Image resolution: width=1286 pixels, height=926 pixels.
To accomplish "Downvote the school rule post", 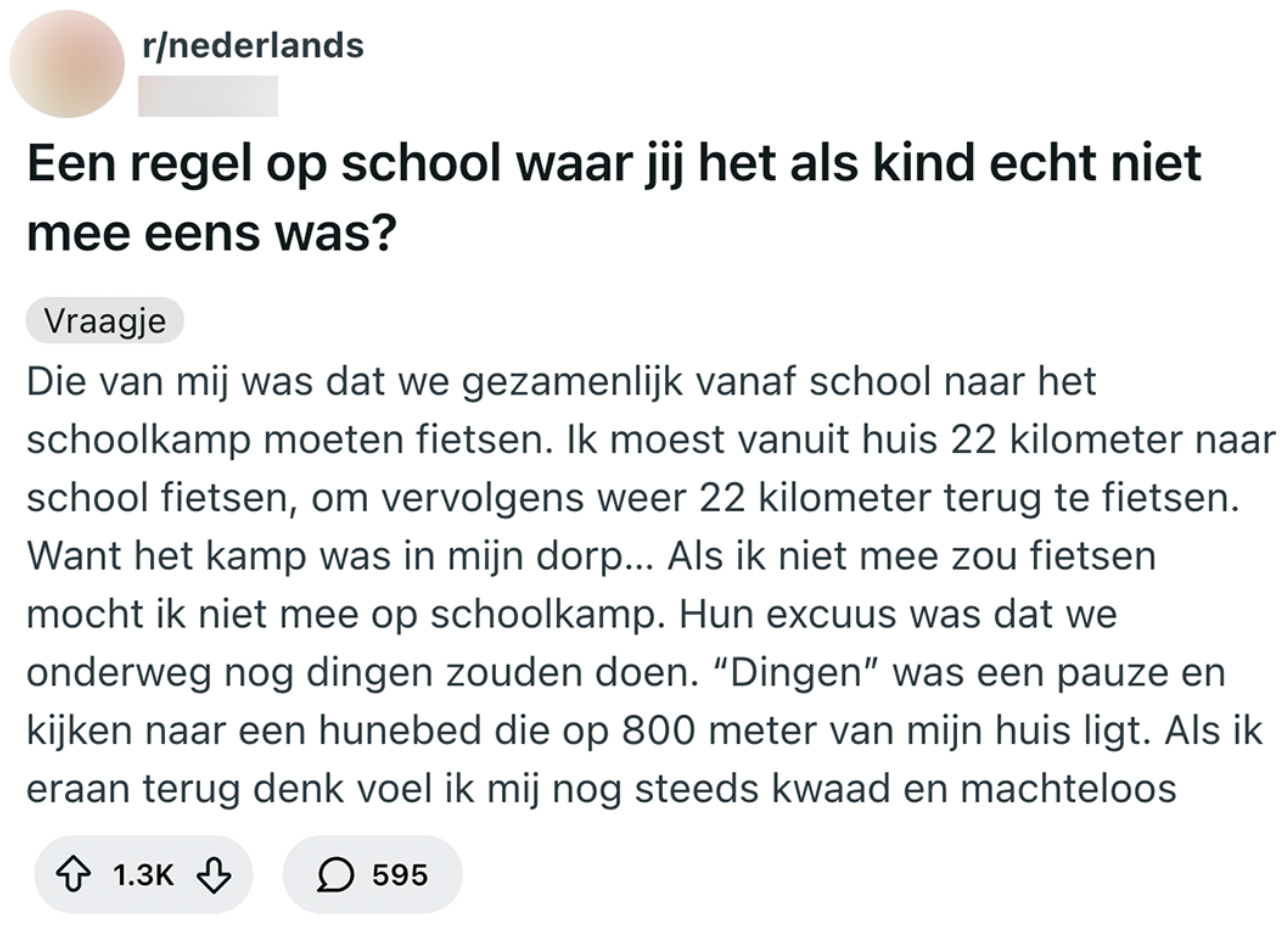I will 213,875.
